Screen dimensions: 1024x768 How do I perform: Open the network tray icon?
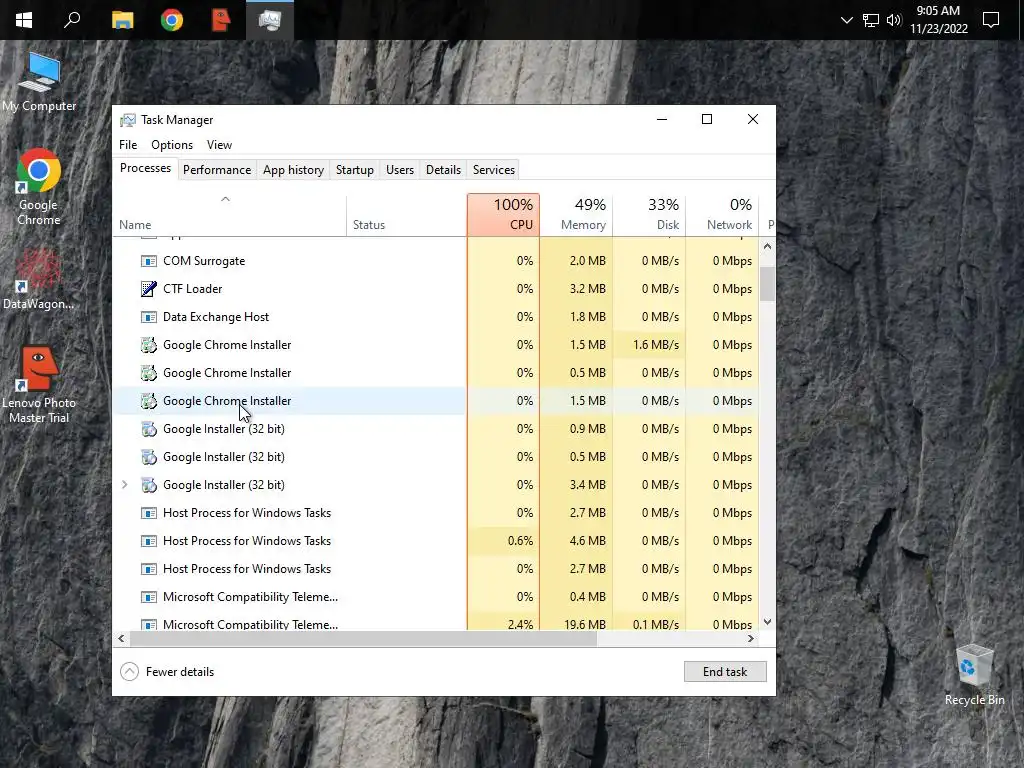(x=870, y=20)
